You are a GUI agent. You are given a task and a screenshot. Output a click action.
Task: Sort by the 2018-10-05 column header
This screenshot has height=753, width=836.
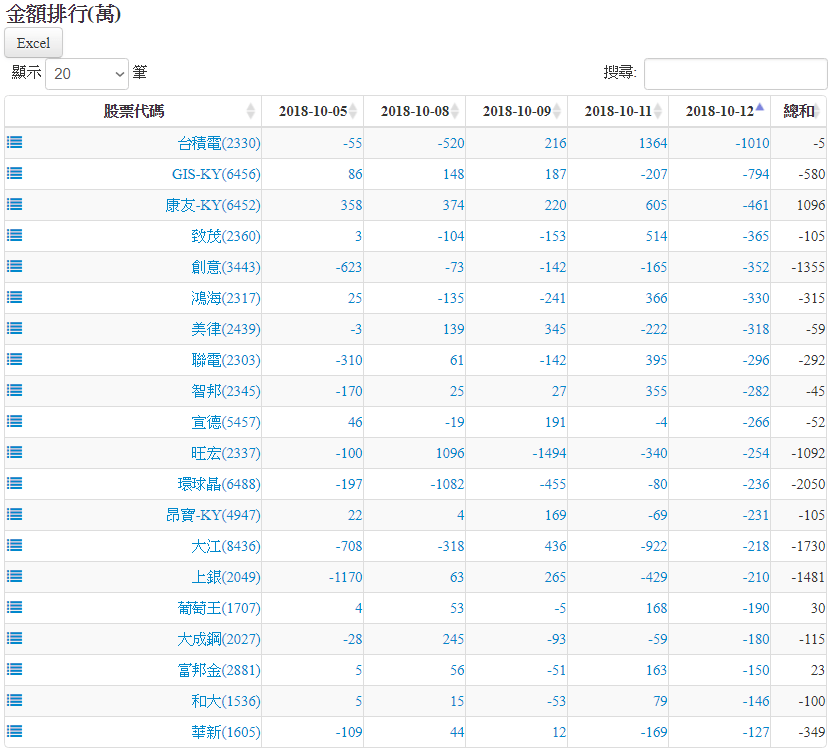pyautogui.click(x=312, y=111)
